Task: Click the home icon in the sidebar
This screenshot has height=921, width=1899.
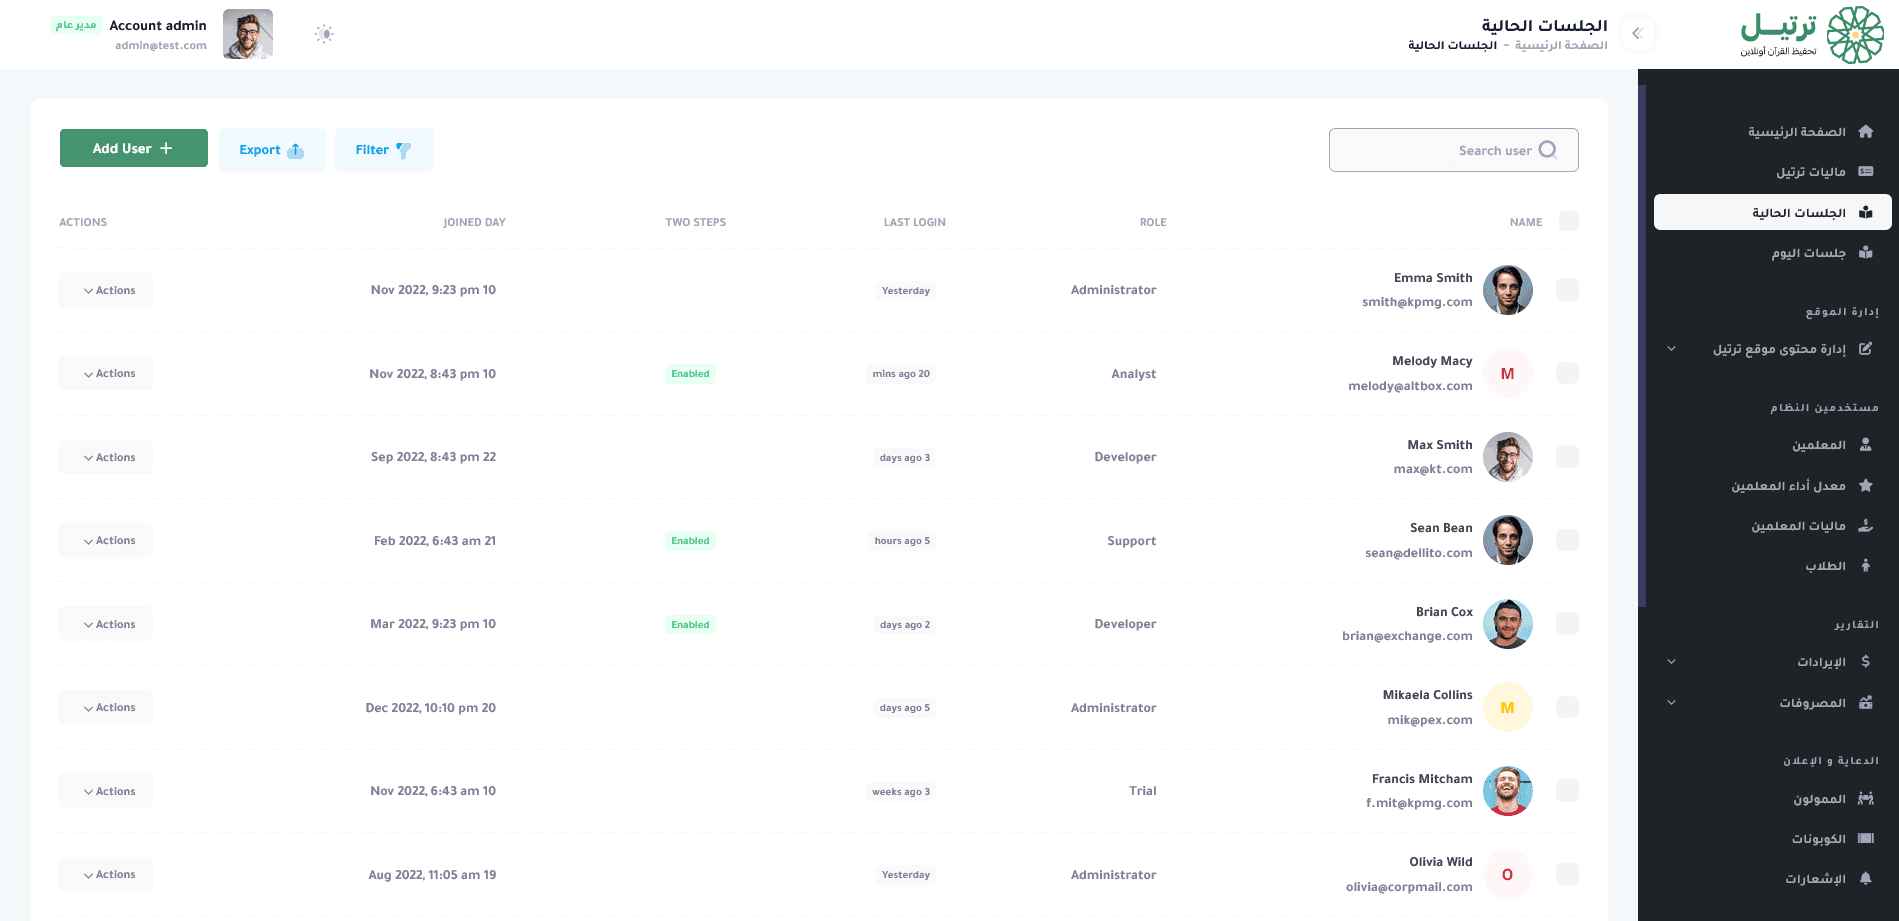Action: 1865,132
